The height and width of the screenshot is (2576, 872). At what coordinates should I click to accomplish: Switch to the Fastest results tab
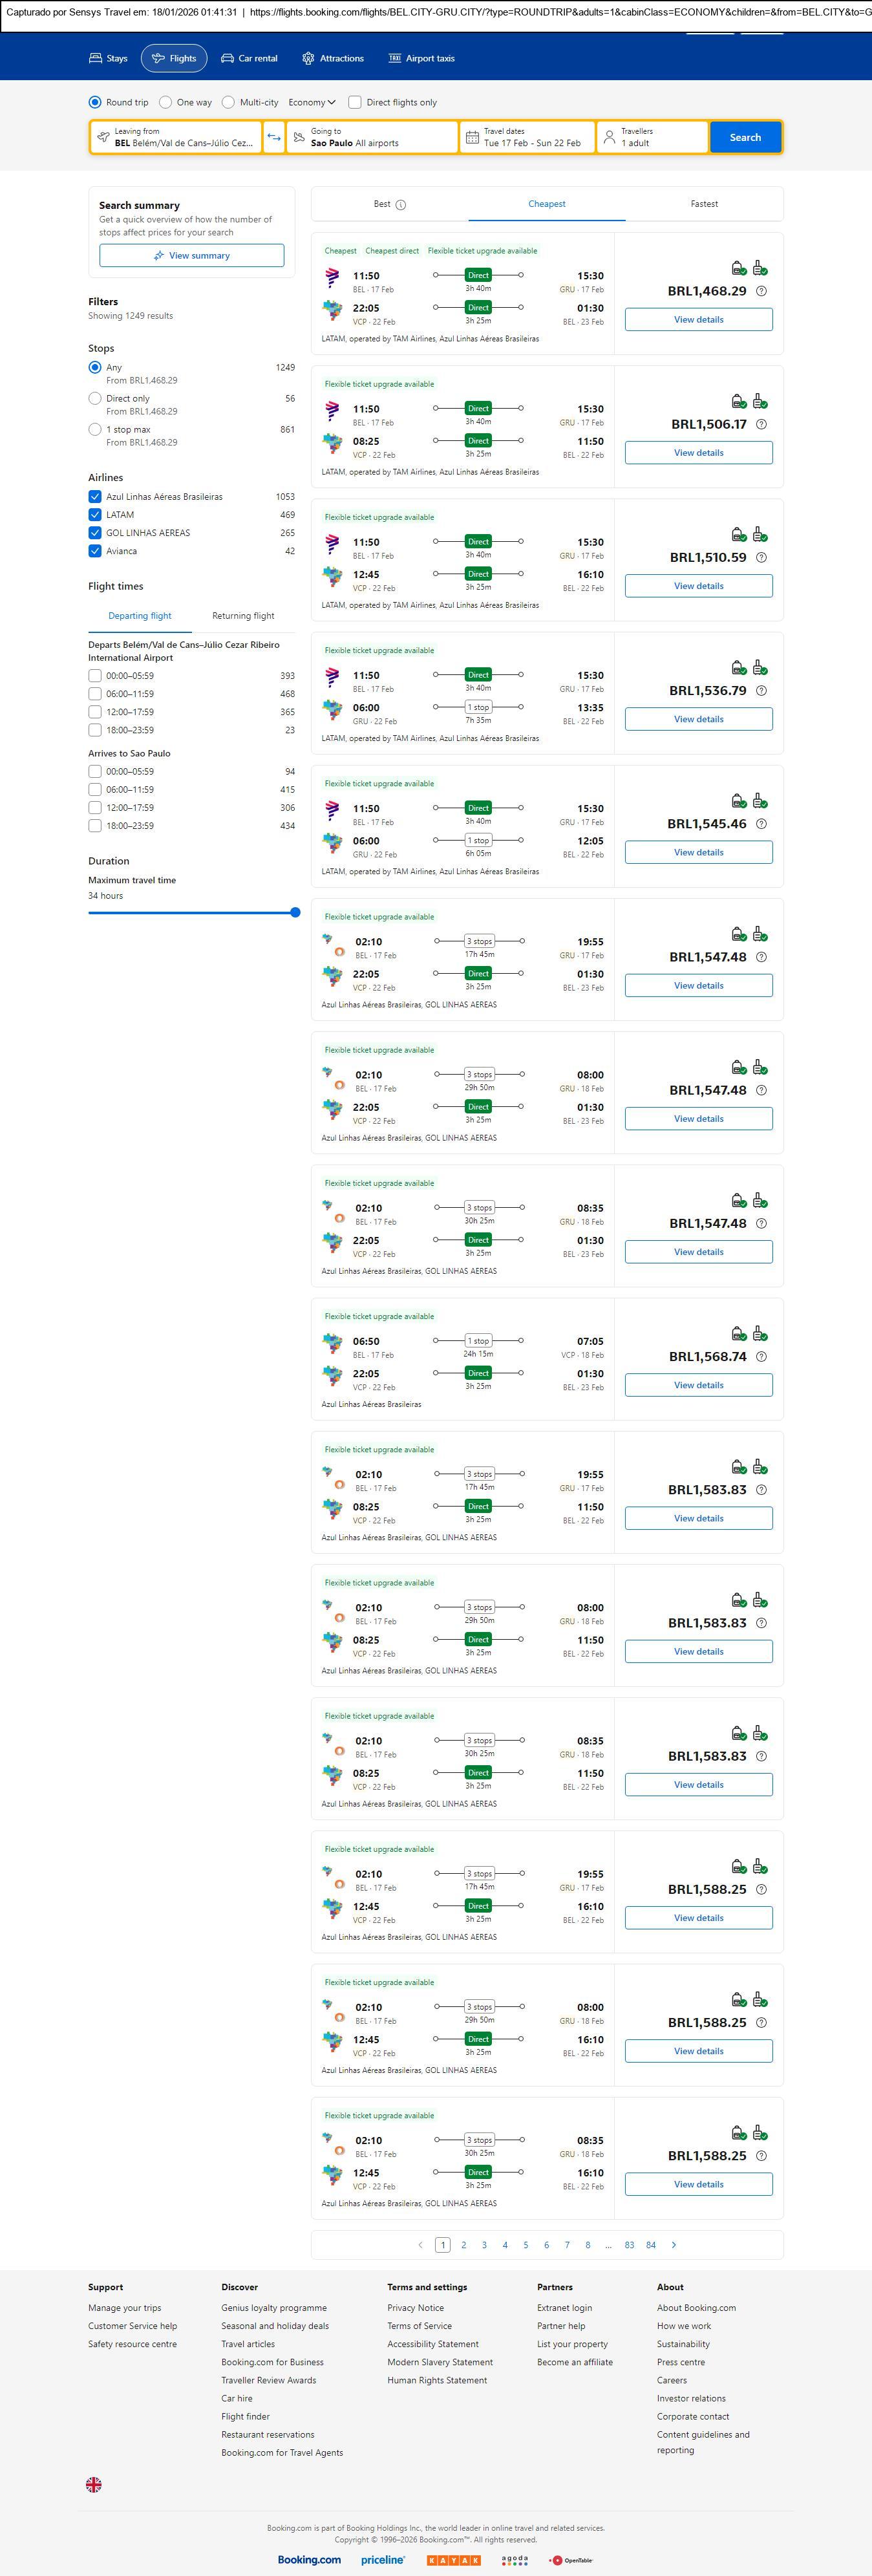(x=704, y=204)
